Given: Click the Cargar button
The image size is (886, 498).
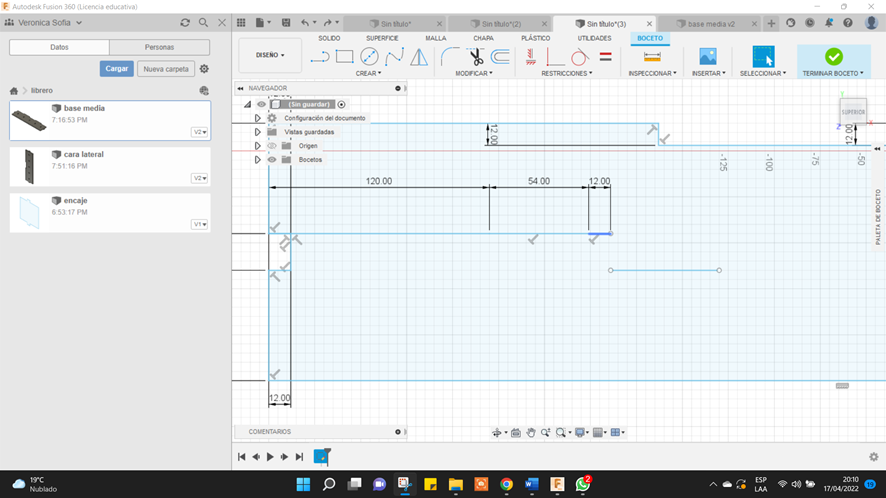Looking at the screenshot, I should coord(116,69).
